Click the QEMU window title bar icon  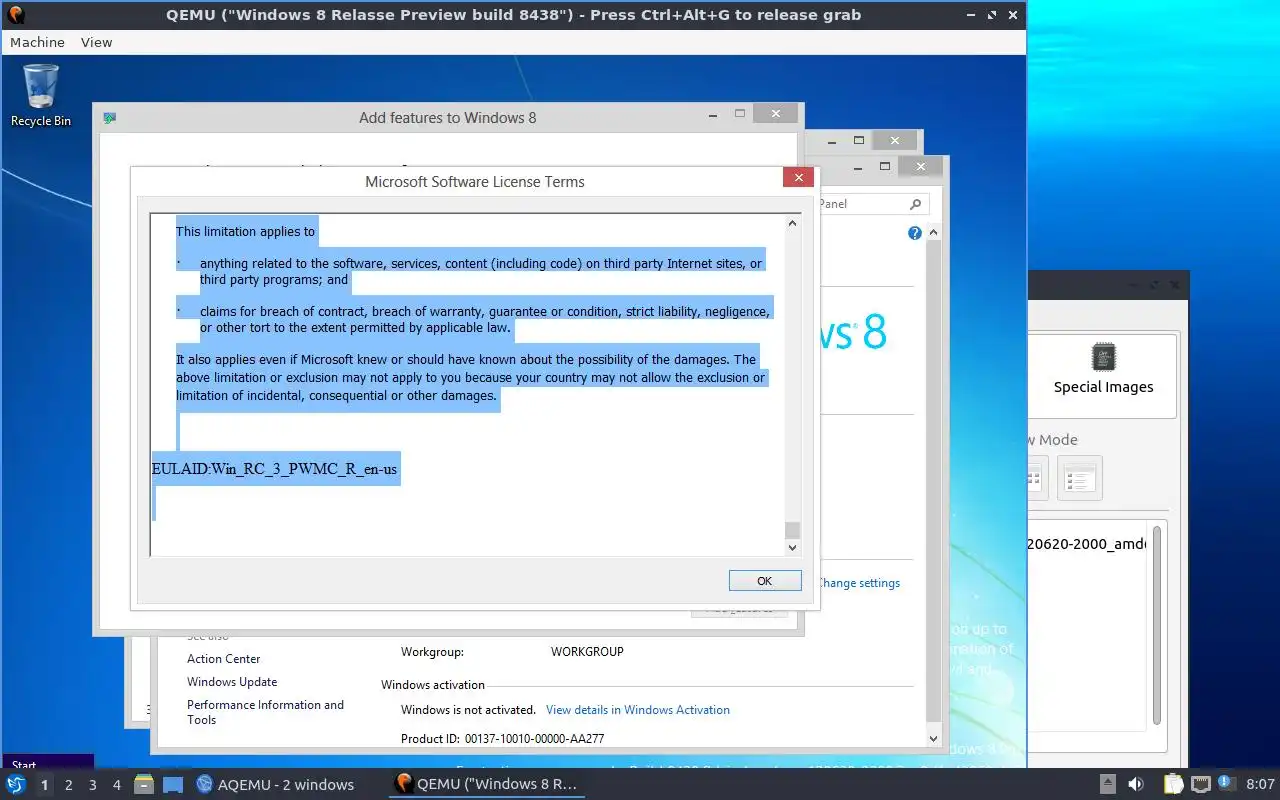point(15,14)
